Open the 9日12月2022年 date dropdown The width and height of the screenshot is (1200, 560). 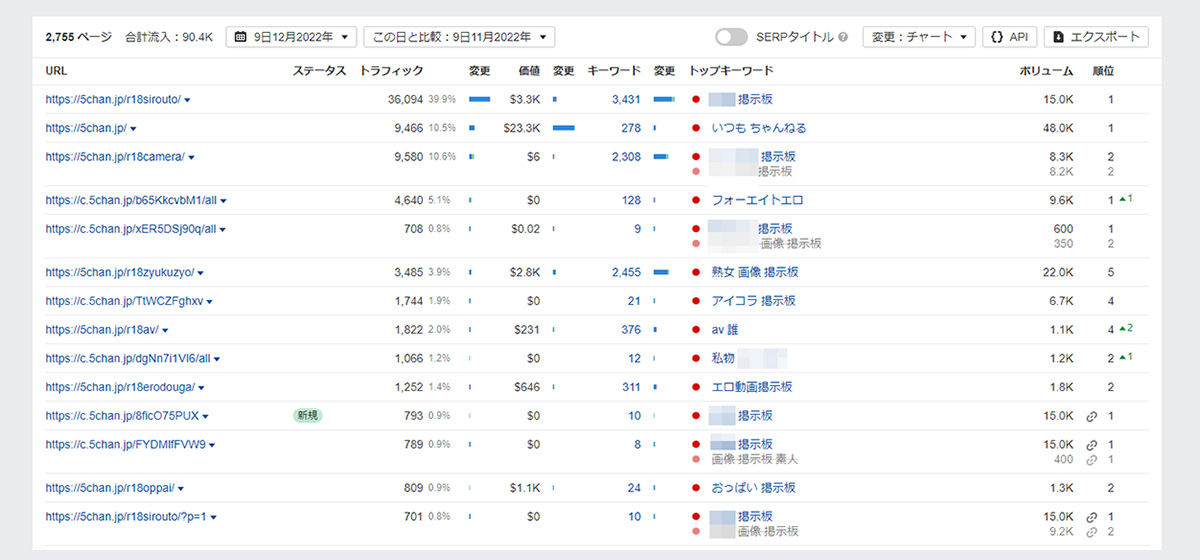(x=291, y=37)
